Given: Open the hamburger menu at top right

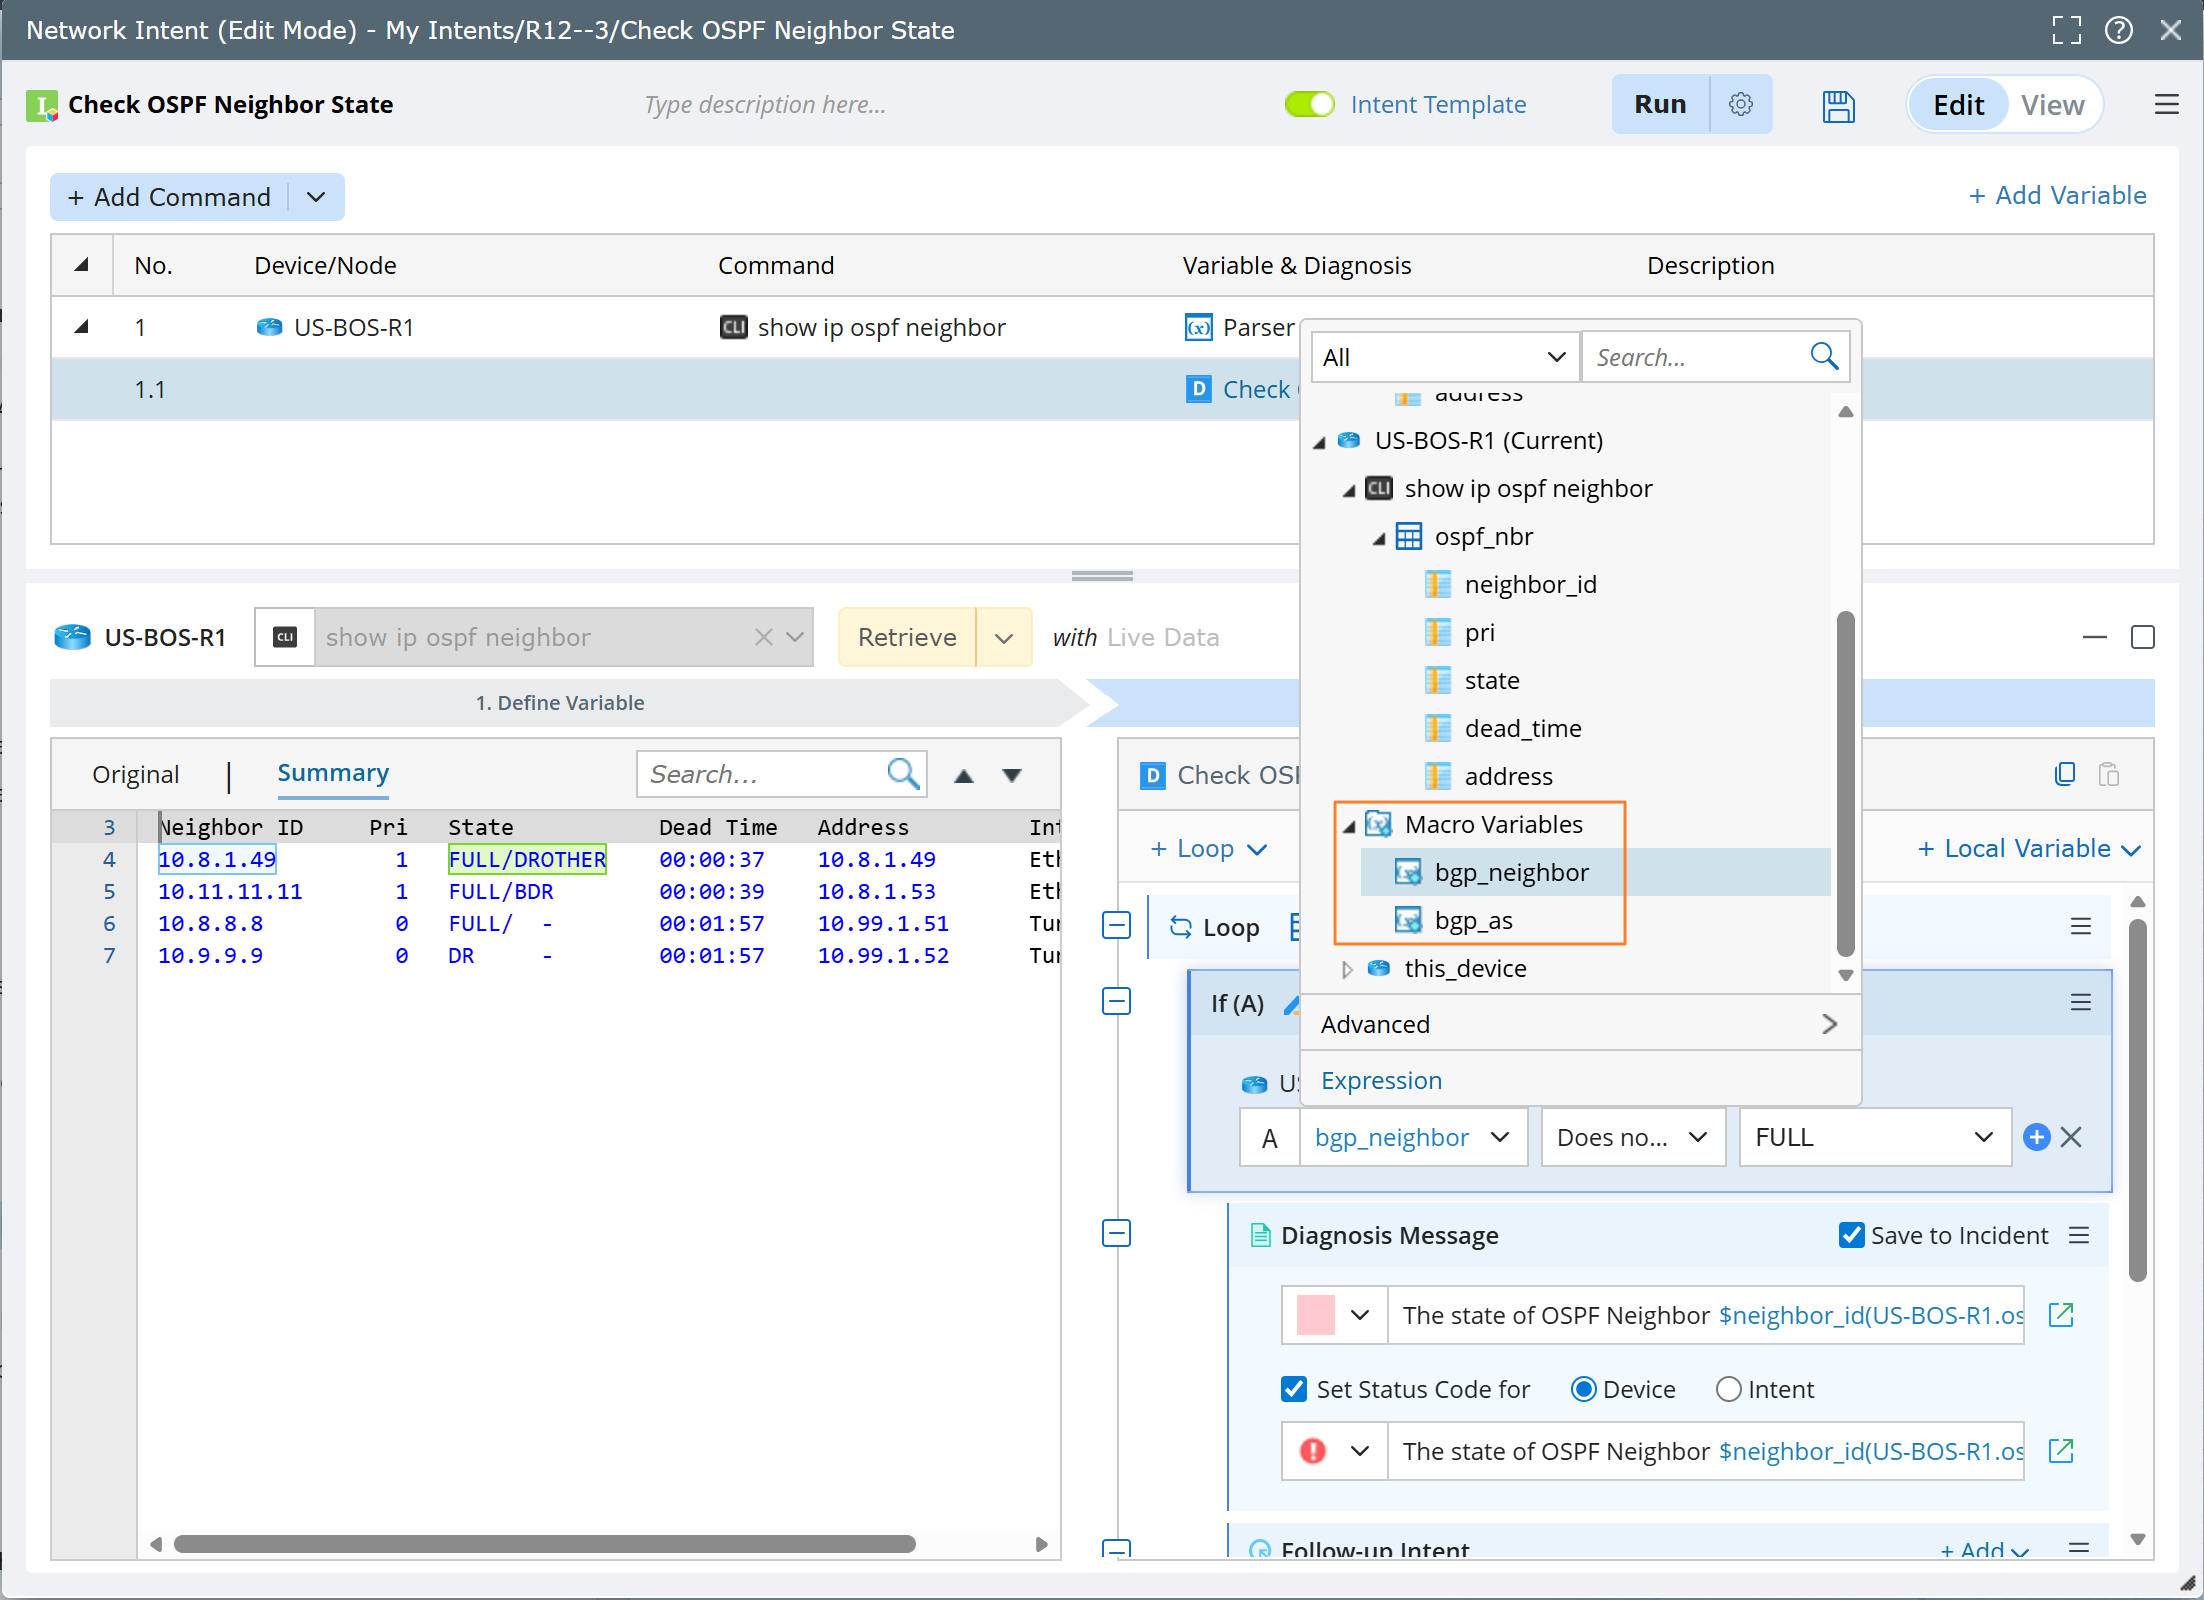Looking at the screenshot, I should pos(2166,105).
